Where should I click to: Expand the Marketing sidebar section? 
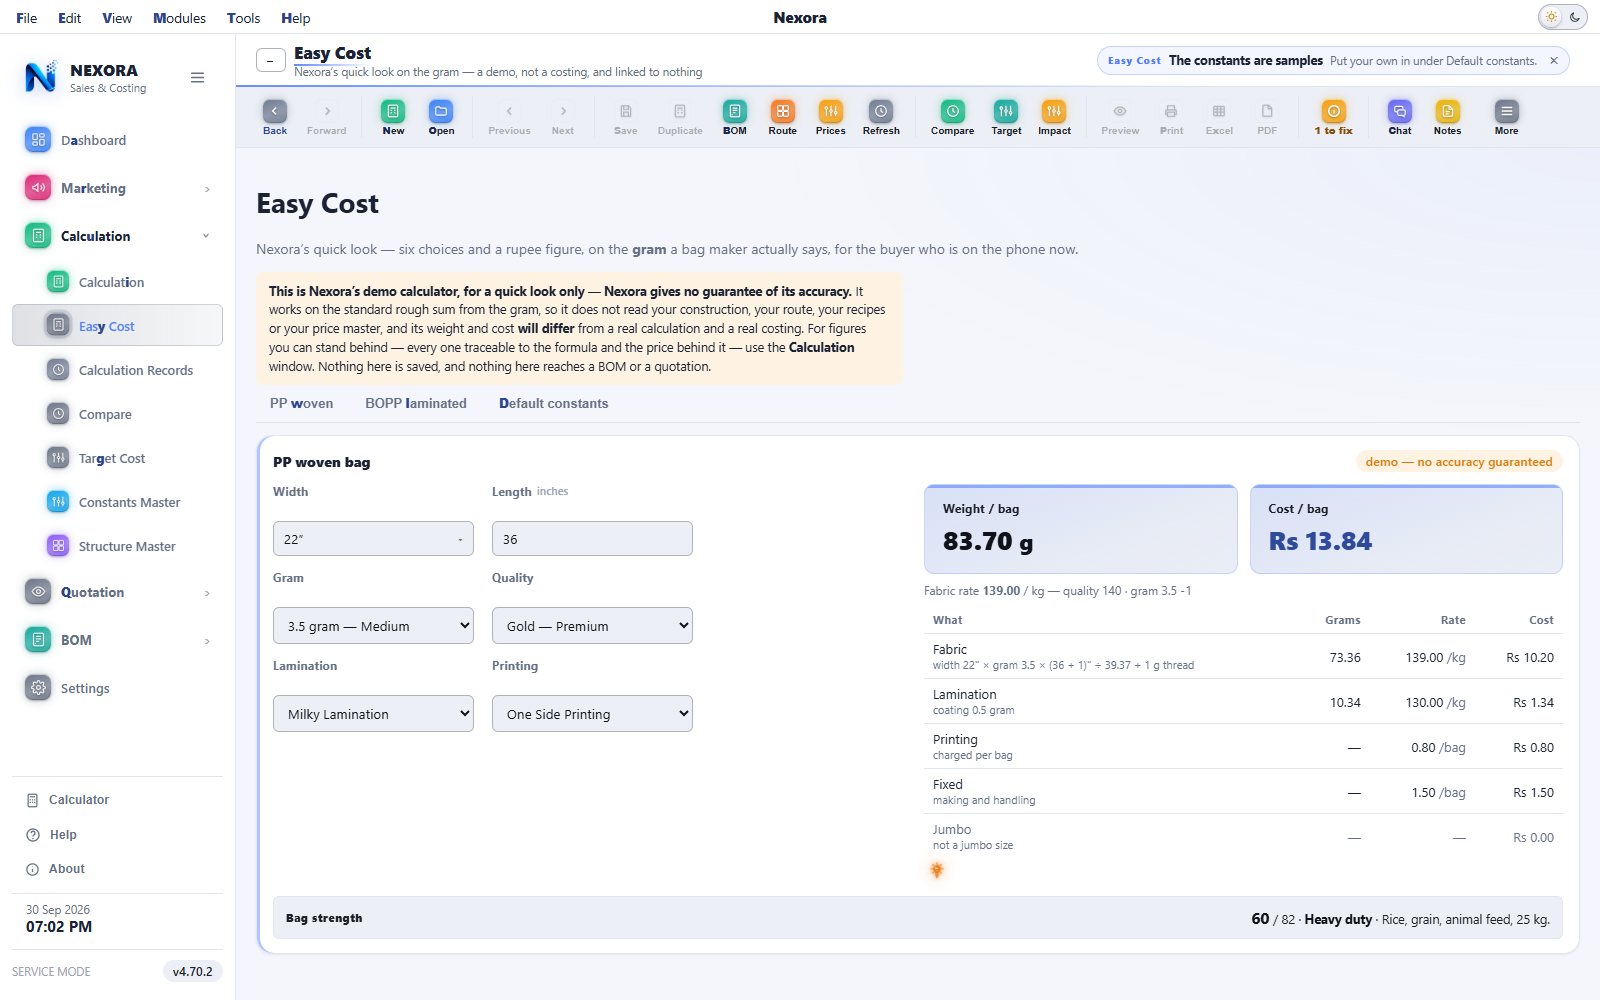point(117,188)
